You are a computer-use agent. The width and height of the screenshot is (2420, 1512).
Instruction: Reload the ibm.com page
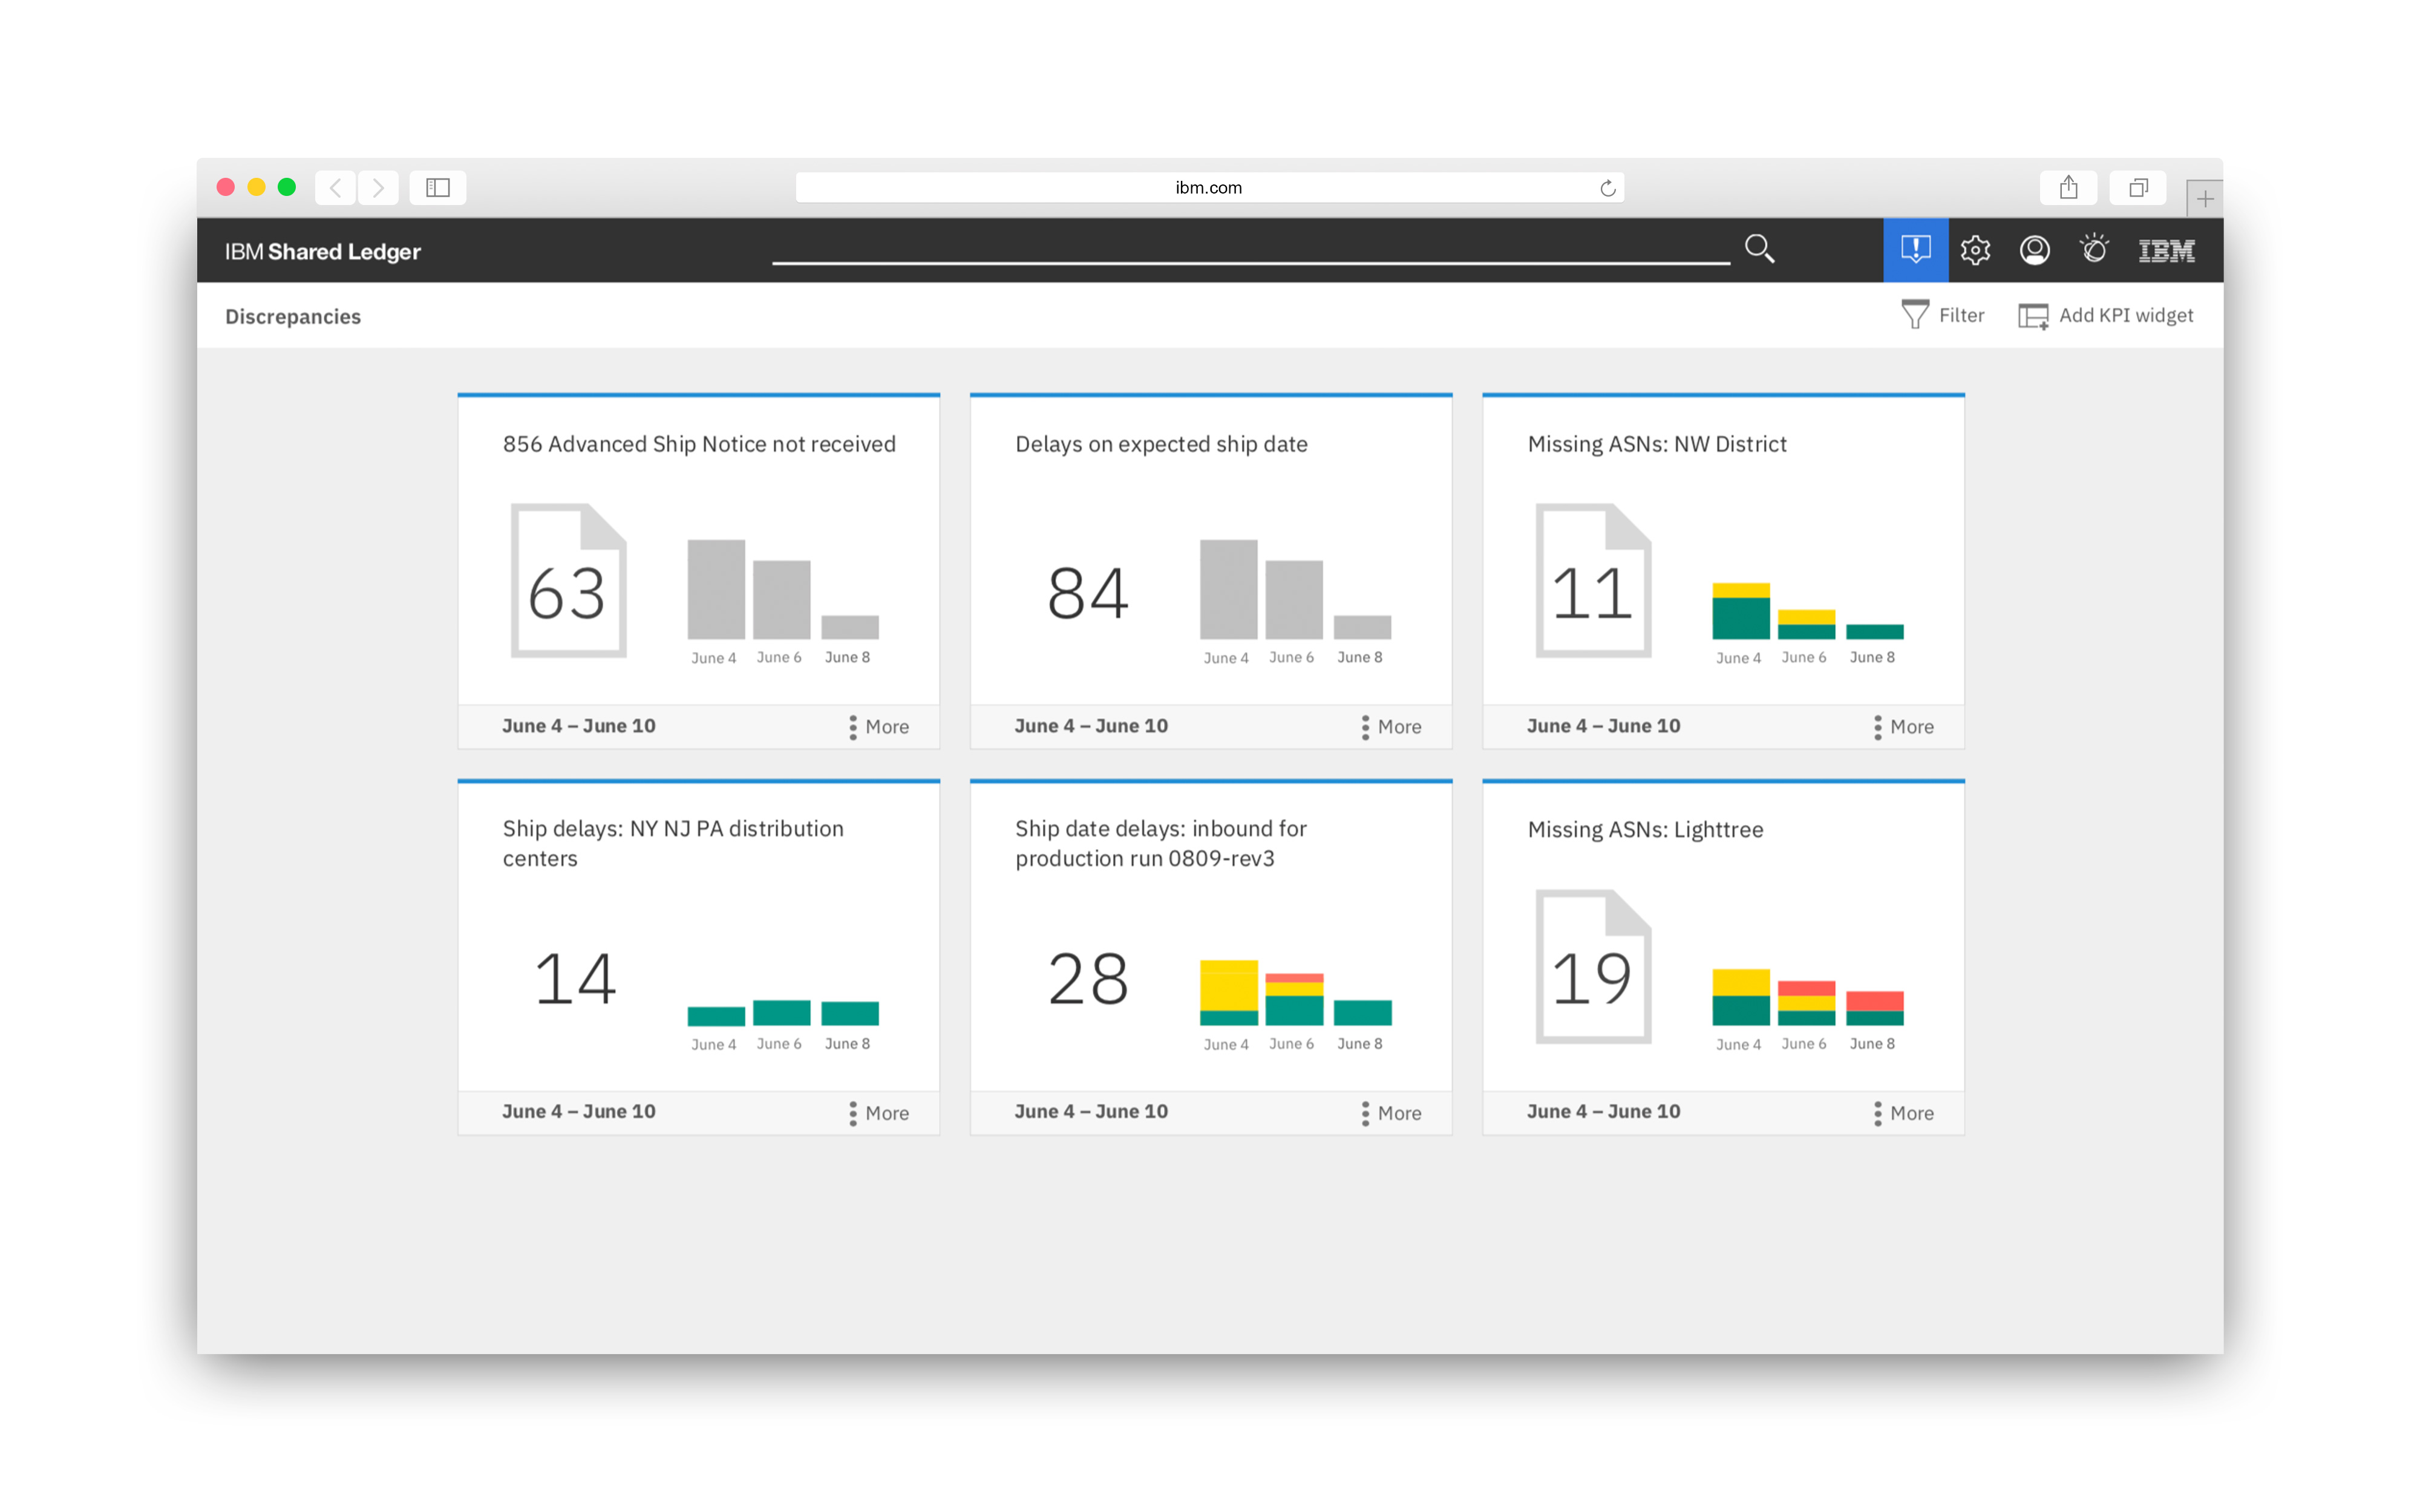click(1607, 188)
